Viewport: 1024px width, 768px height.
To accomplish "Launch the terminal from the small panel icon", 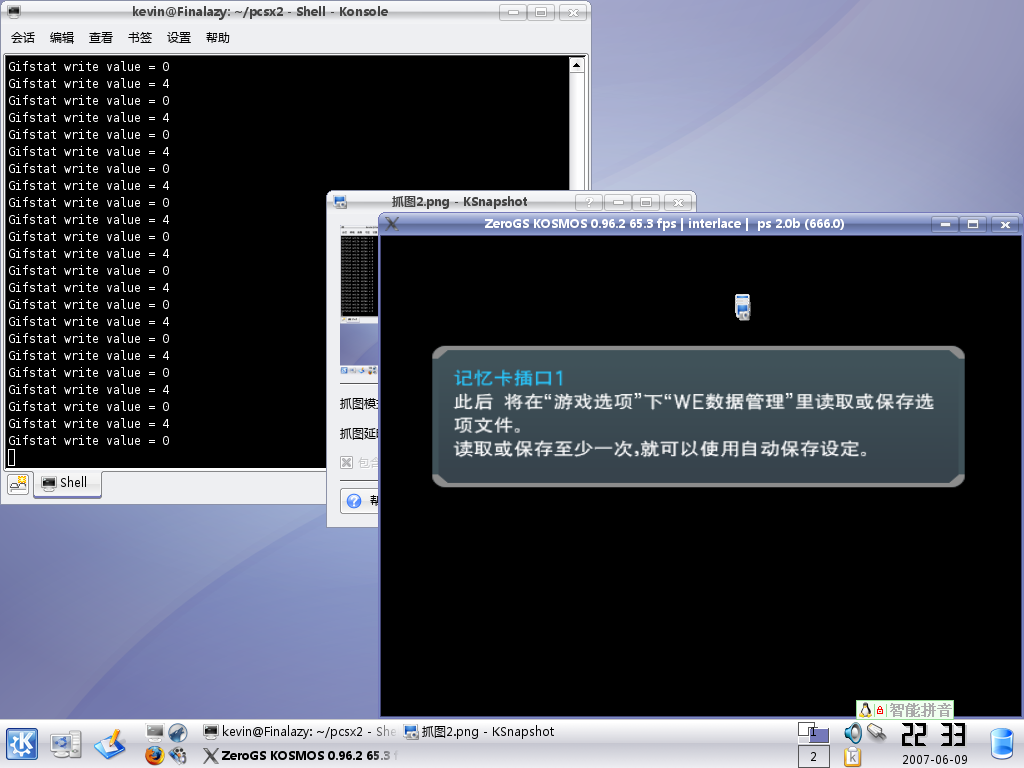I will tap(155, 732).
